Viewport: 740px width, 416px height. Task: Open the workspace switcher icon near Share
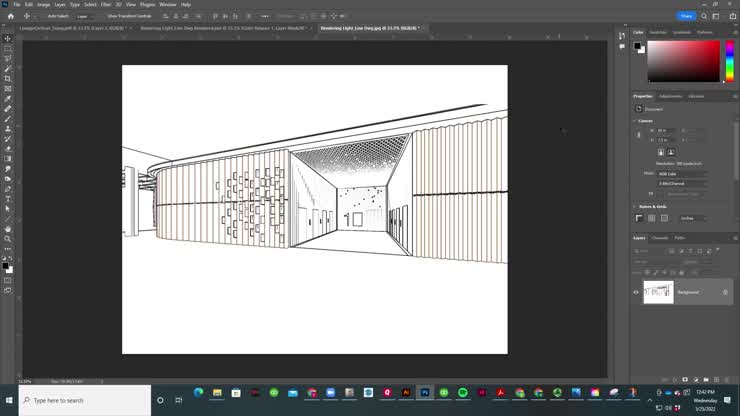pos(716,16)
